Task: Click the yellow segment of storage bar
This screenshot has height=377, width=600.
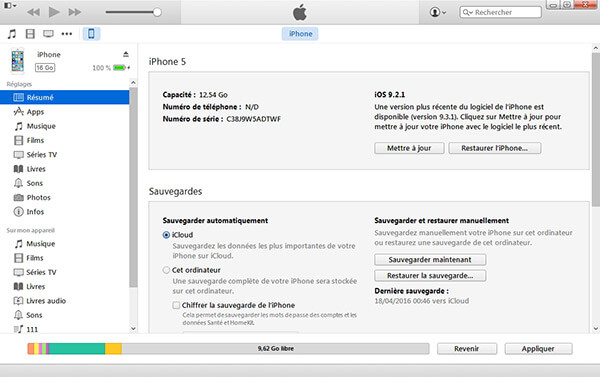Action: [x=113, y=349]
